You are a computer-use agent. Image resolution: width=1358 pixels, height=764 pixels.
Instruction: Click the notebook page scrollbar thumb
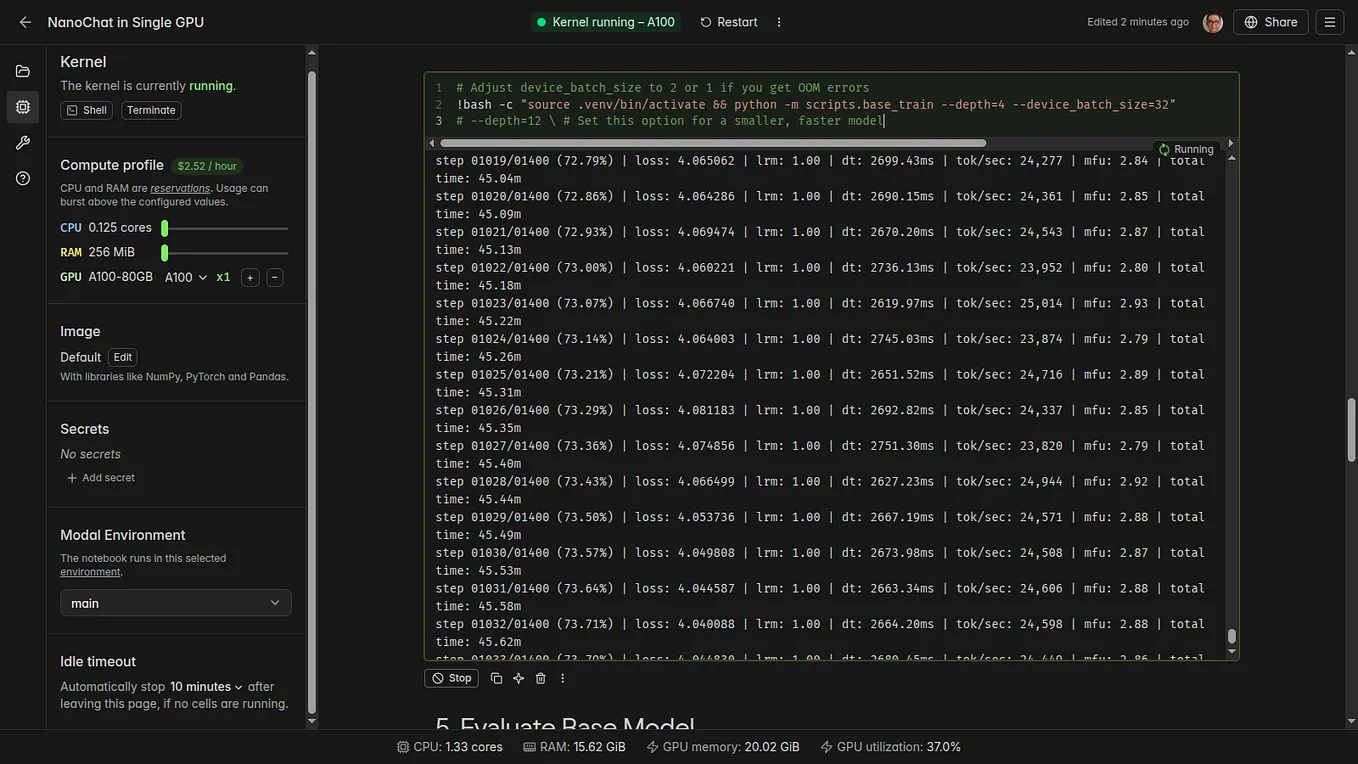point(1351,428)
